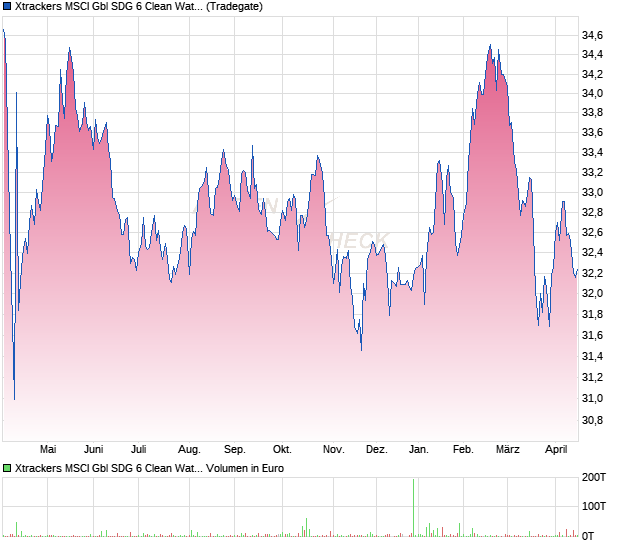Select the 'Okt.' month label

coord(283,449)
